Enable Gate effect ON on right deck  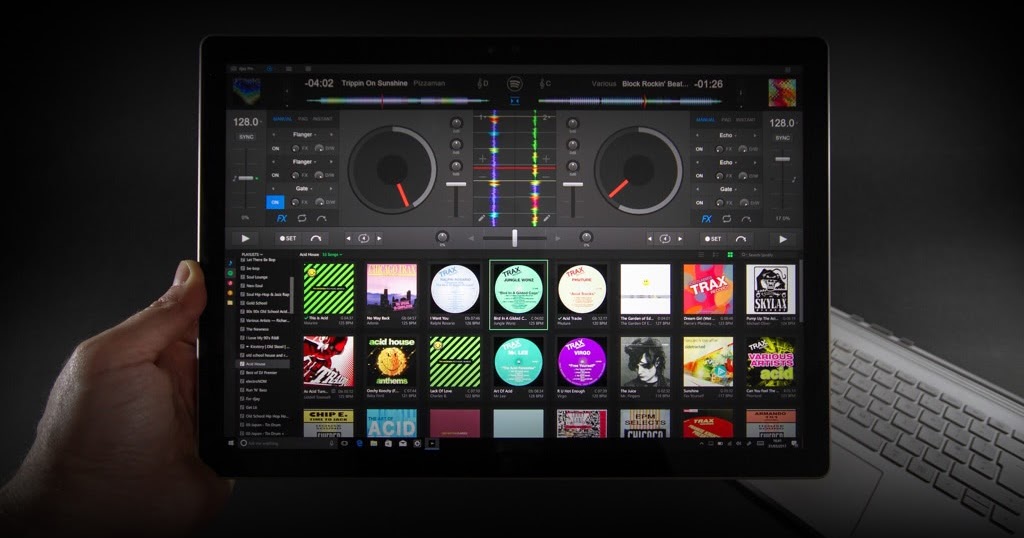point(699,203)
